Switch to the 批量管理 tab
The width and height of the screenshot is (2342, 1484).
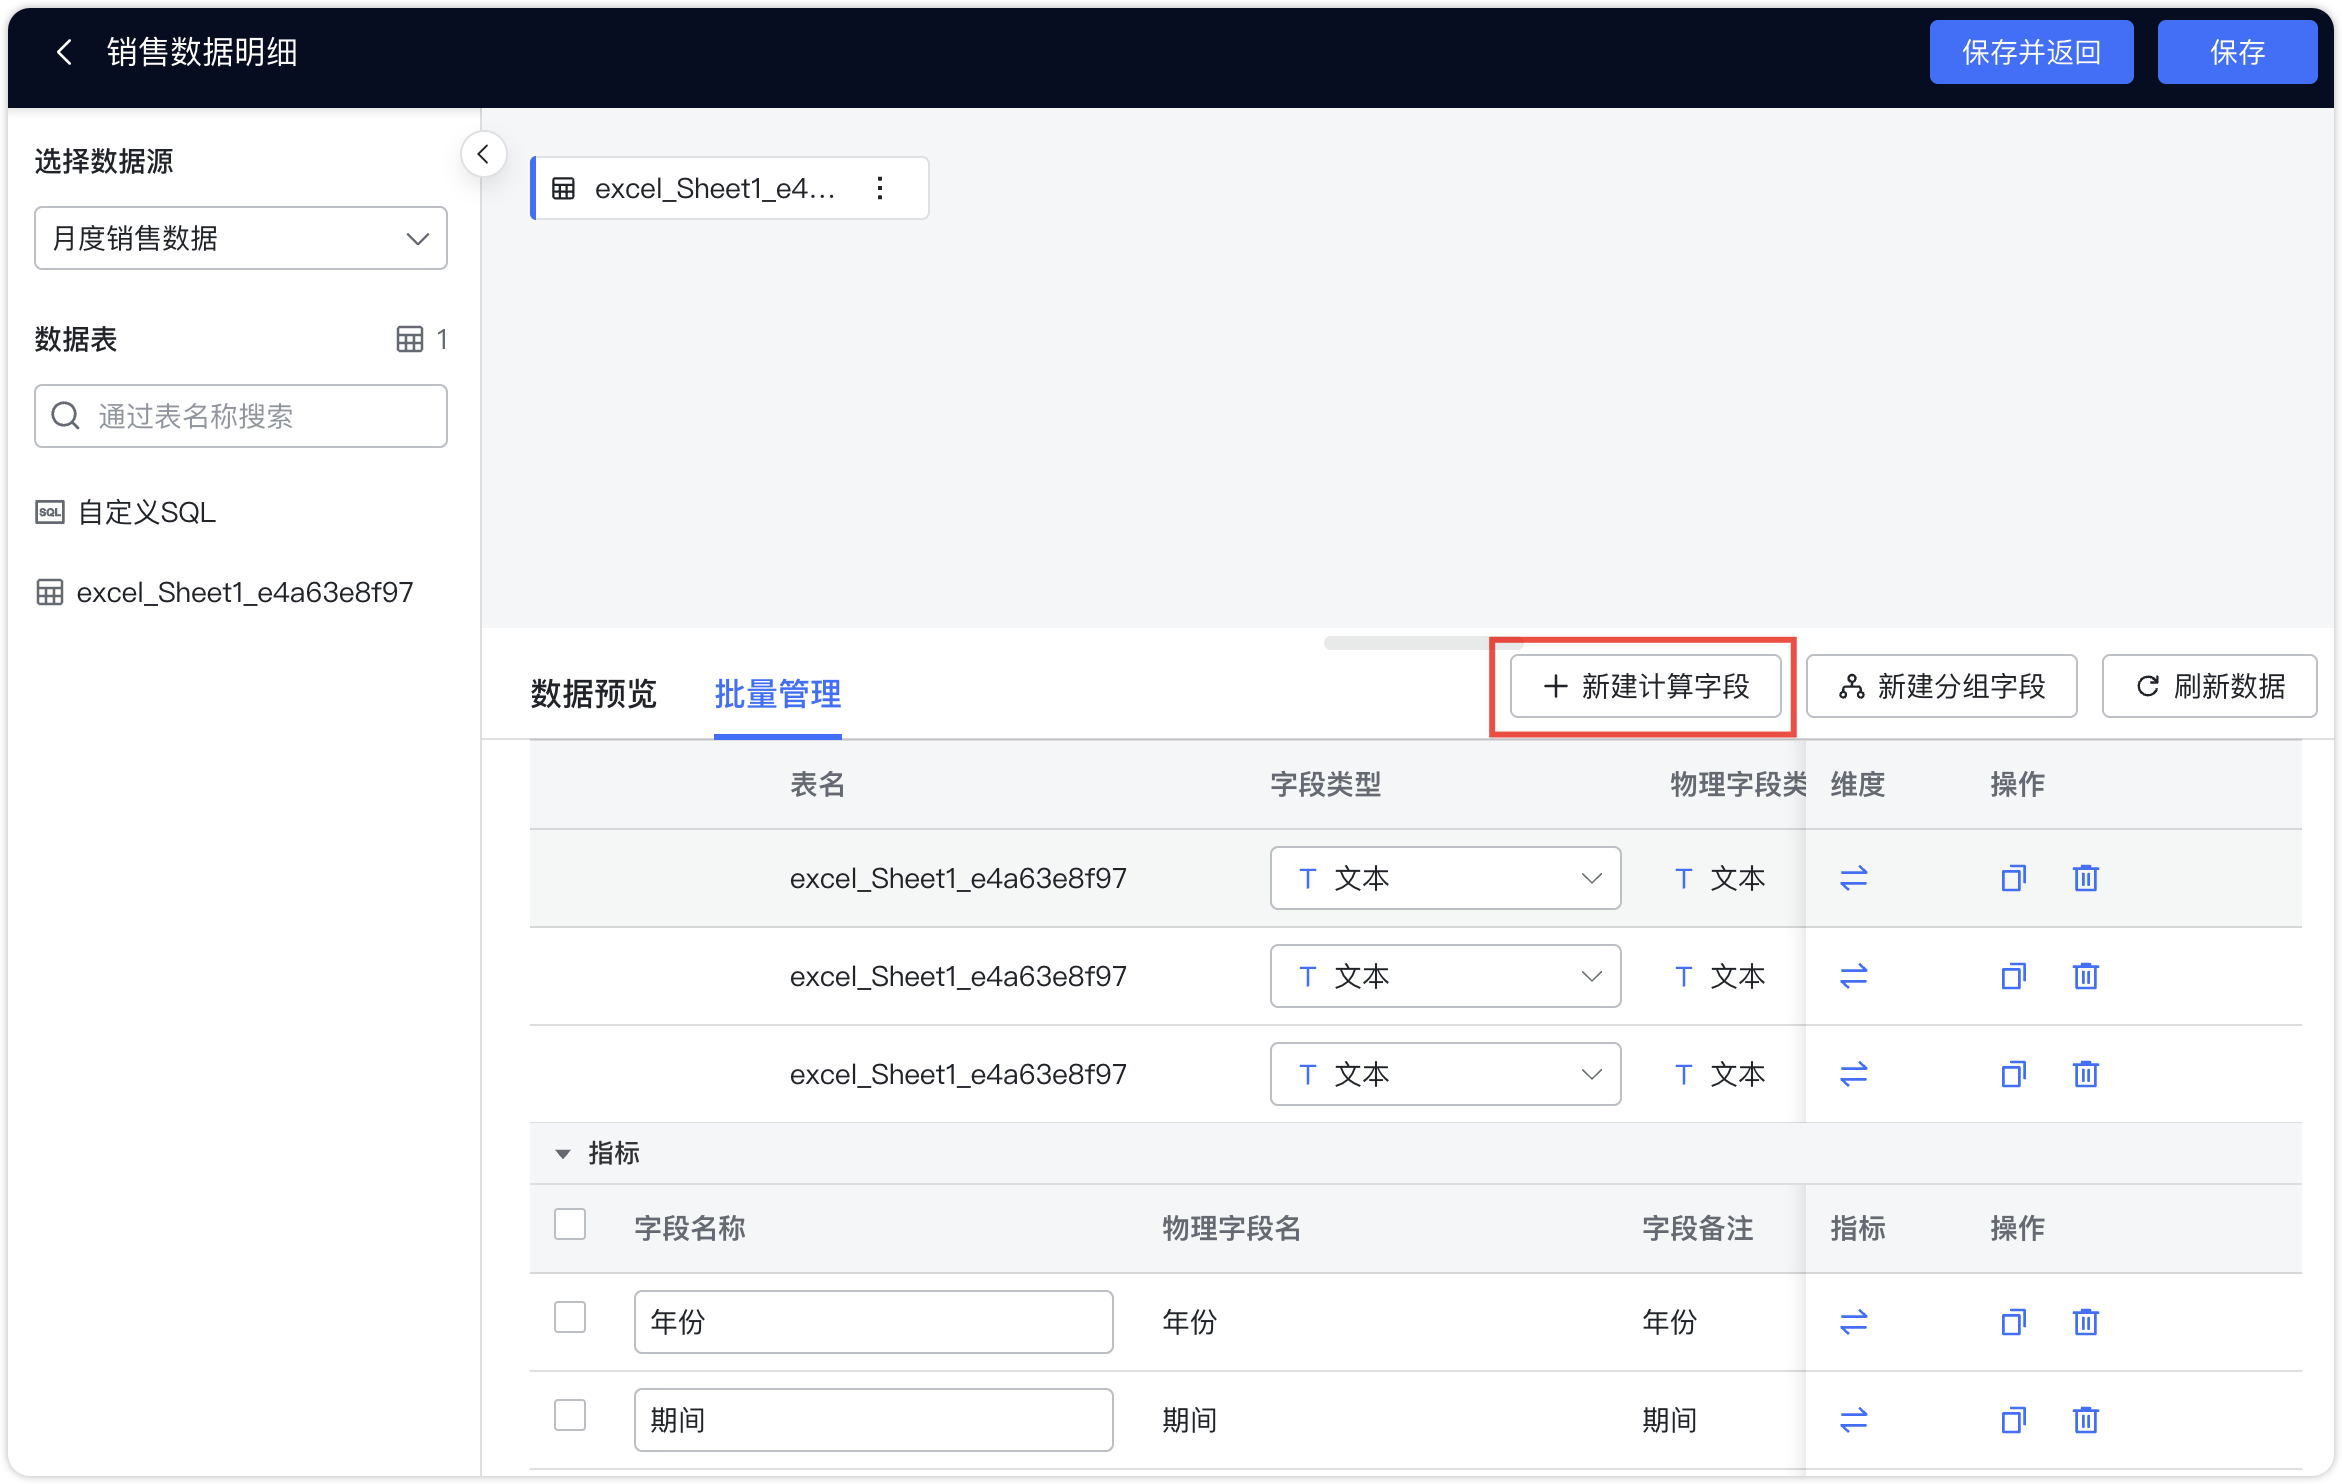point(778,694)
